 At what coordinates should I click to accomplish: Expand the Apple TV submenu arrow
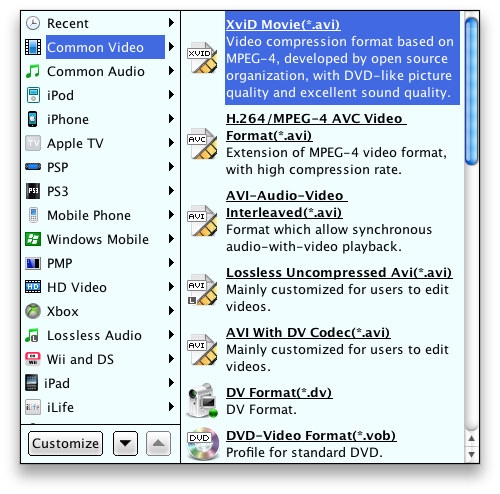[171, 143]
